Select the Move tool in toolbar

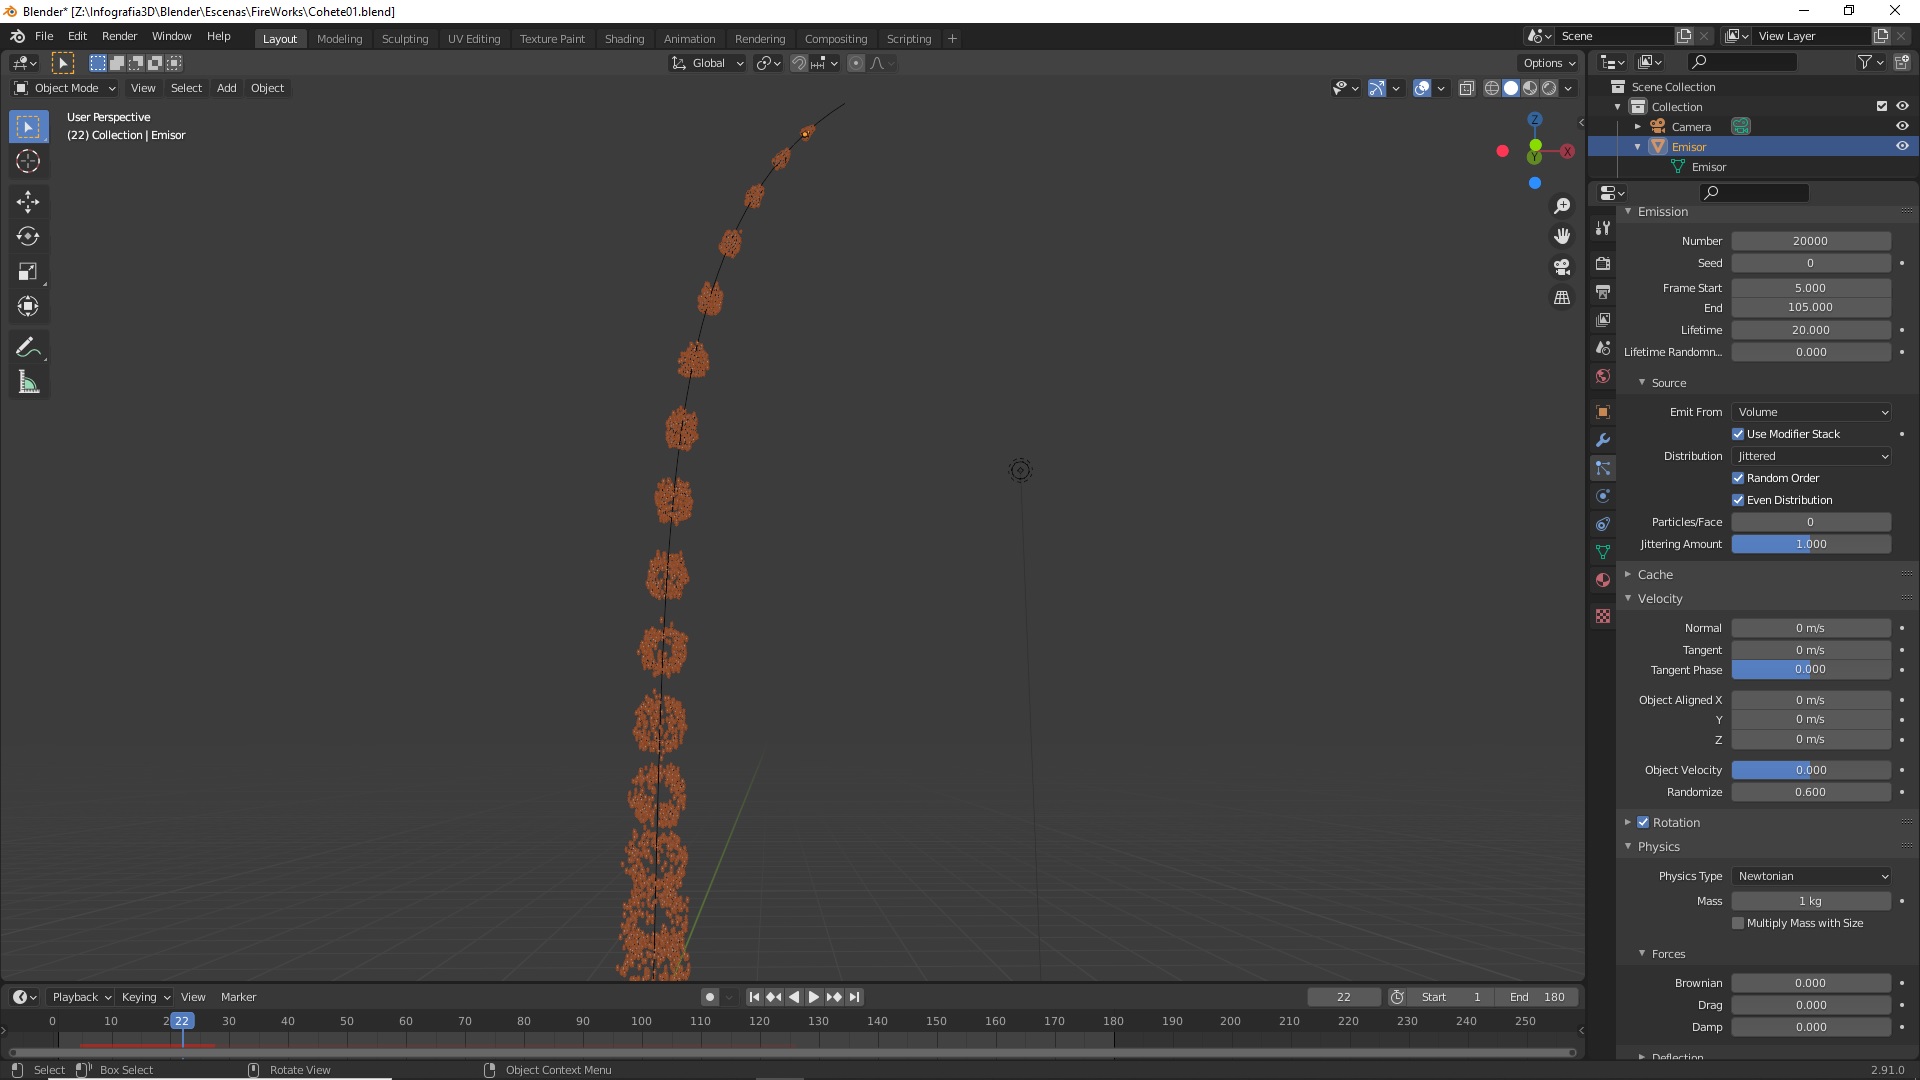click(28, 202)
